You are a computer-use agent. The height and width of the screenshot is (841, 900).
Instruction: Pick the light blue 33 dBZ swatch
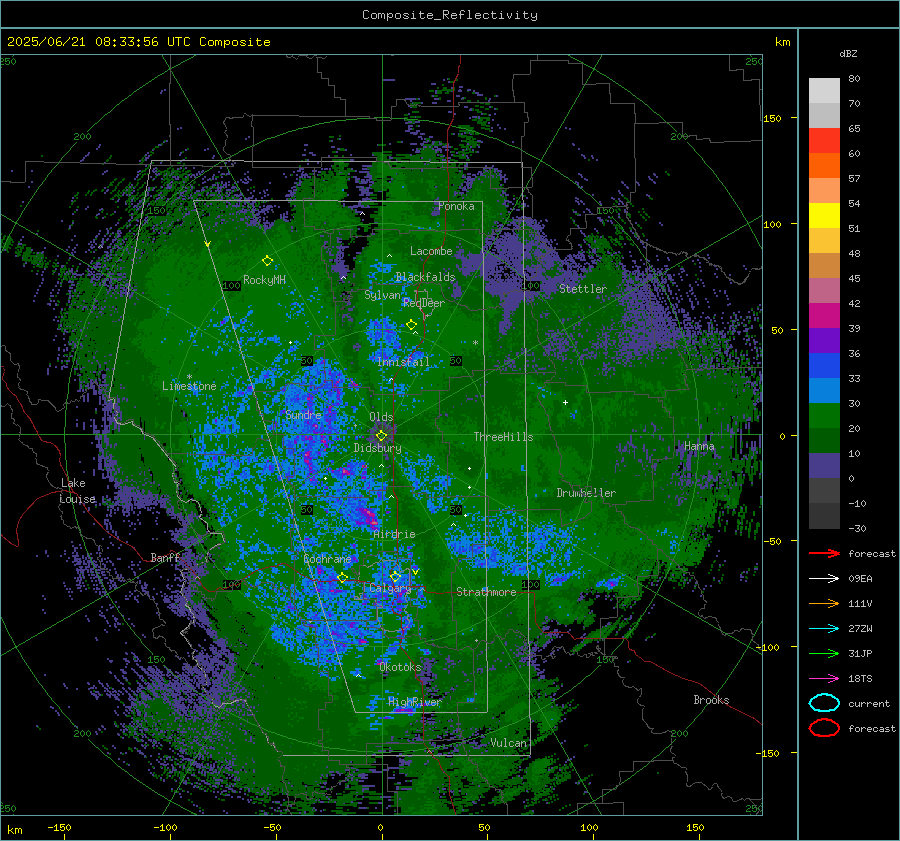(x=824, y=390)
